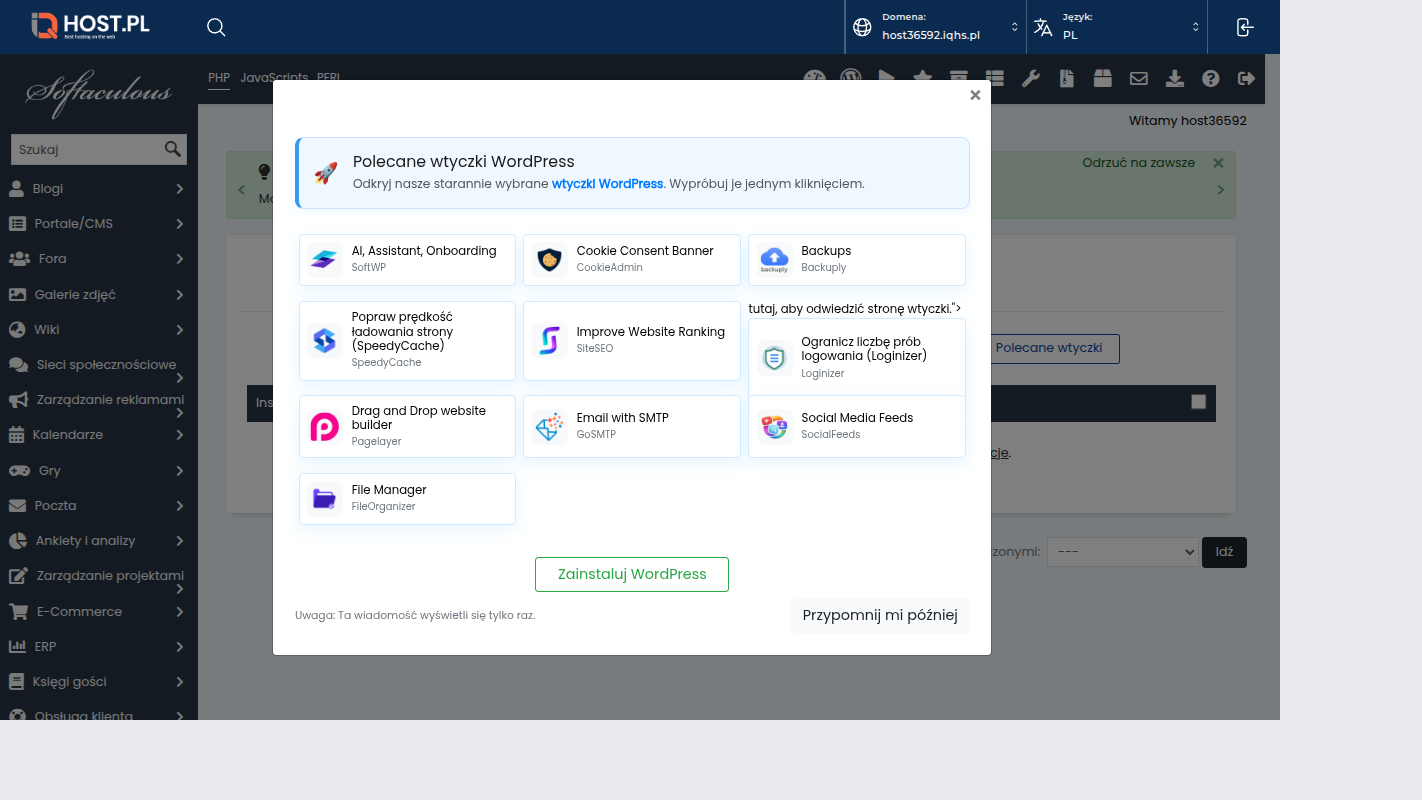Open the box package icon in toolbar
Screen dimensions: 1422x800
click(x=1102, y=78)
